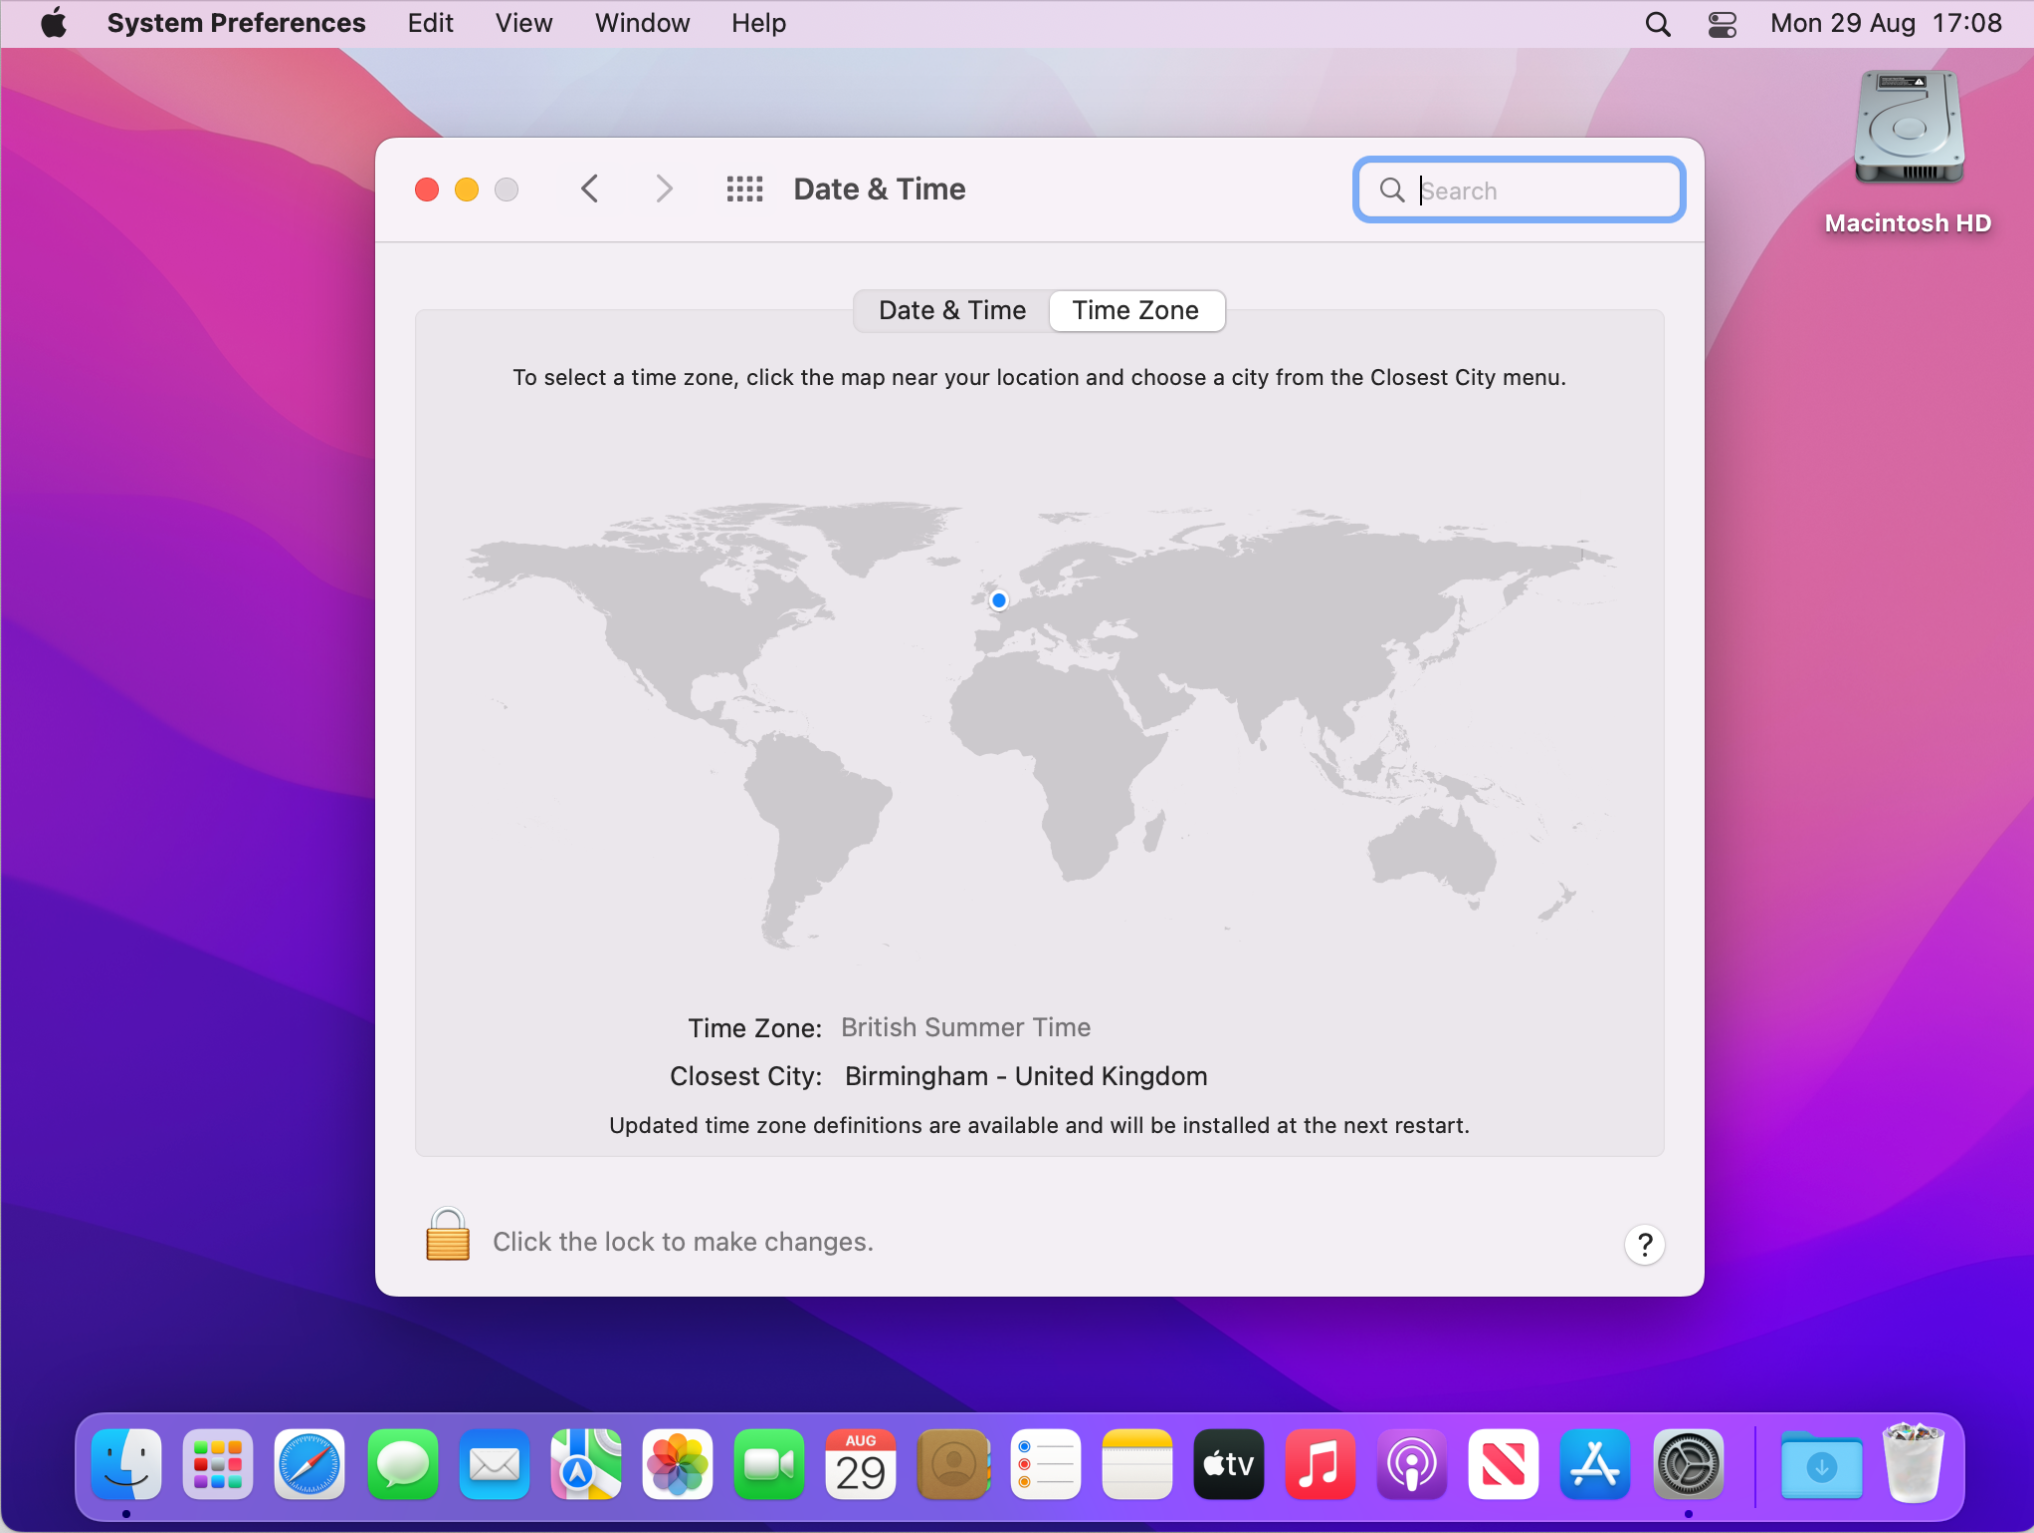The height and width of the screenshot is (1533, 2034).
Task: Open Notes from the Dock
Action: coord(1137,1464)
